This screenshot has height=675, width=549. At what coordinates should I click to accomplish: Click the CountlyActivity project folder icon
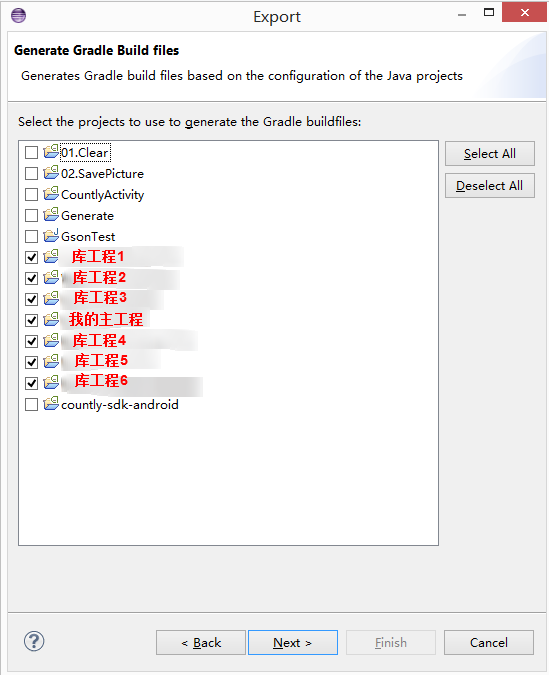51,194
